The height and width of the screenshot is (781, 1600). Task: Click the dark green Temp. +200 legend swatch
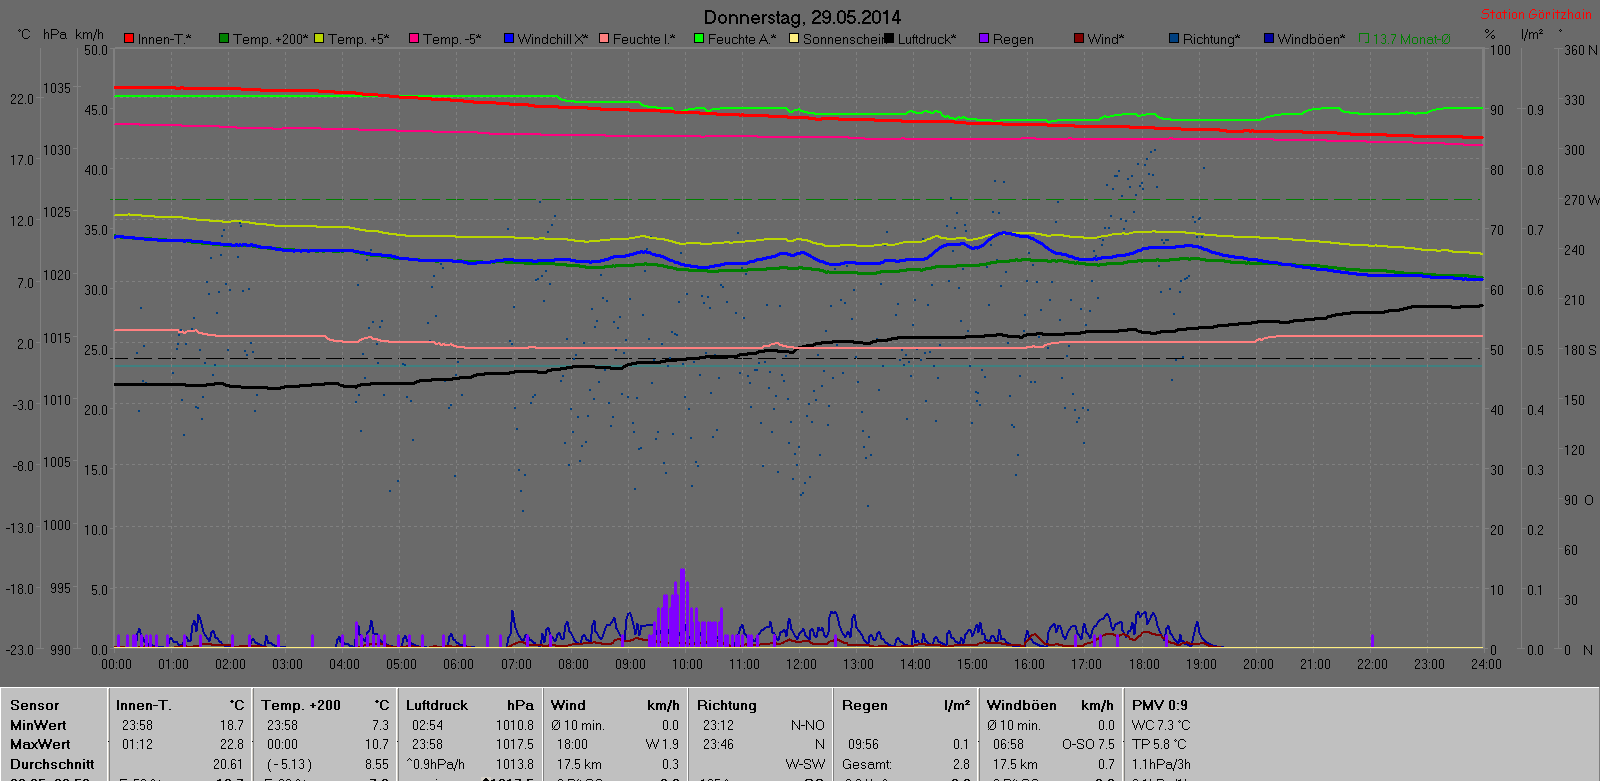click(x=224, y=39)
